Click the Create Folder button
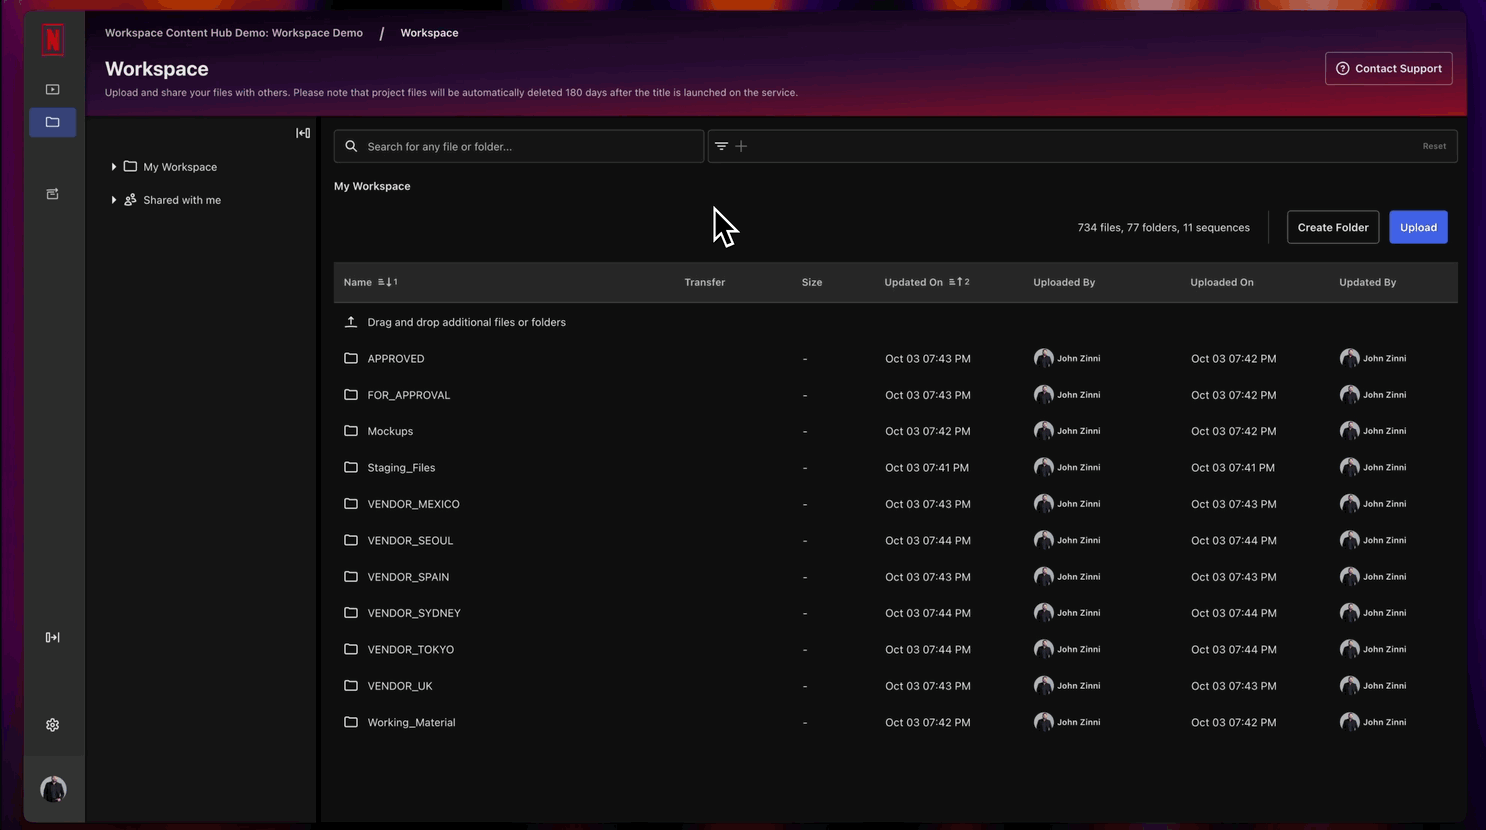The width and height of the screenshot is (1486, 830). [1332, 227]
